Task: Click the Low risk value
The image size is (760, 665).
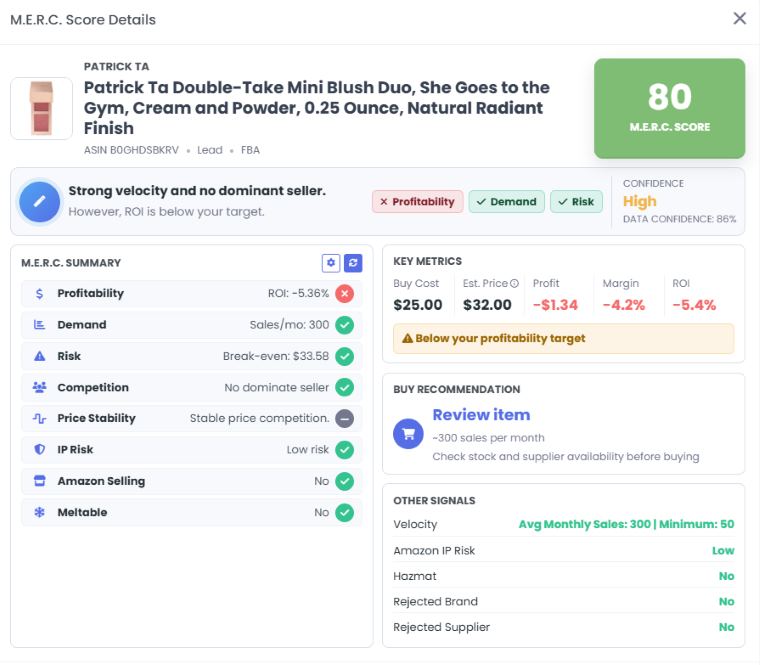Action: point(307,450)
